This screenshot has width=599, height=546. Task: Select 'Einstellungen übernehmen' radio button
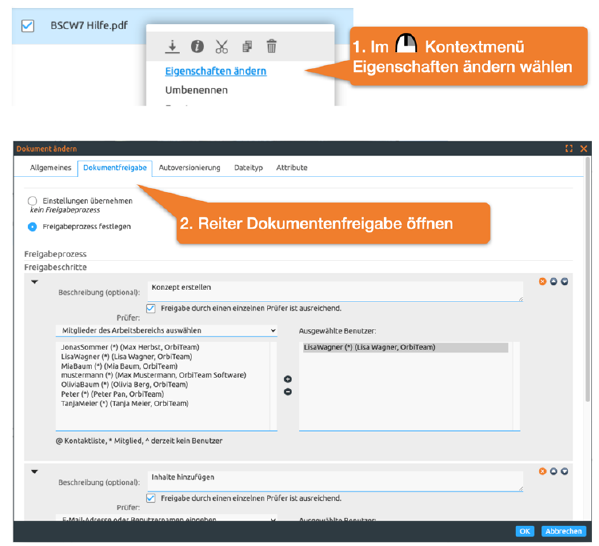pos(32,201)
